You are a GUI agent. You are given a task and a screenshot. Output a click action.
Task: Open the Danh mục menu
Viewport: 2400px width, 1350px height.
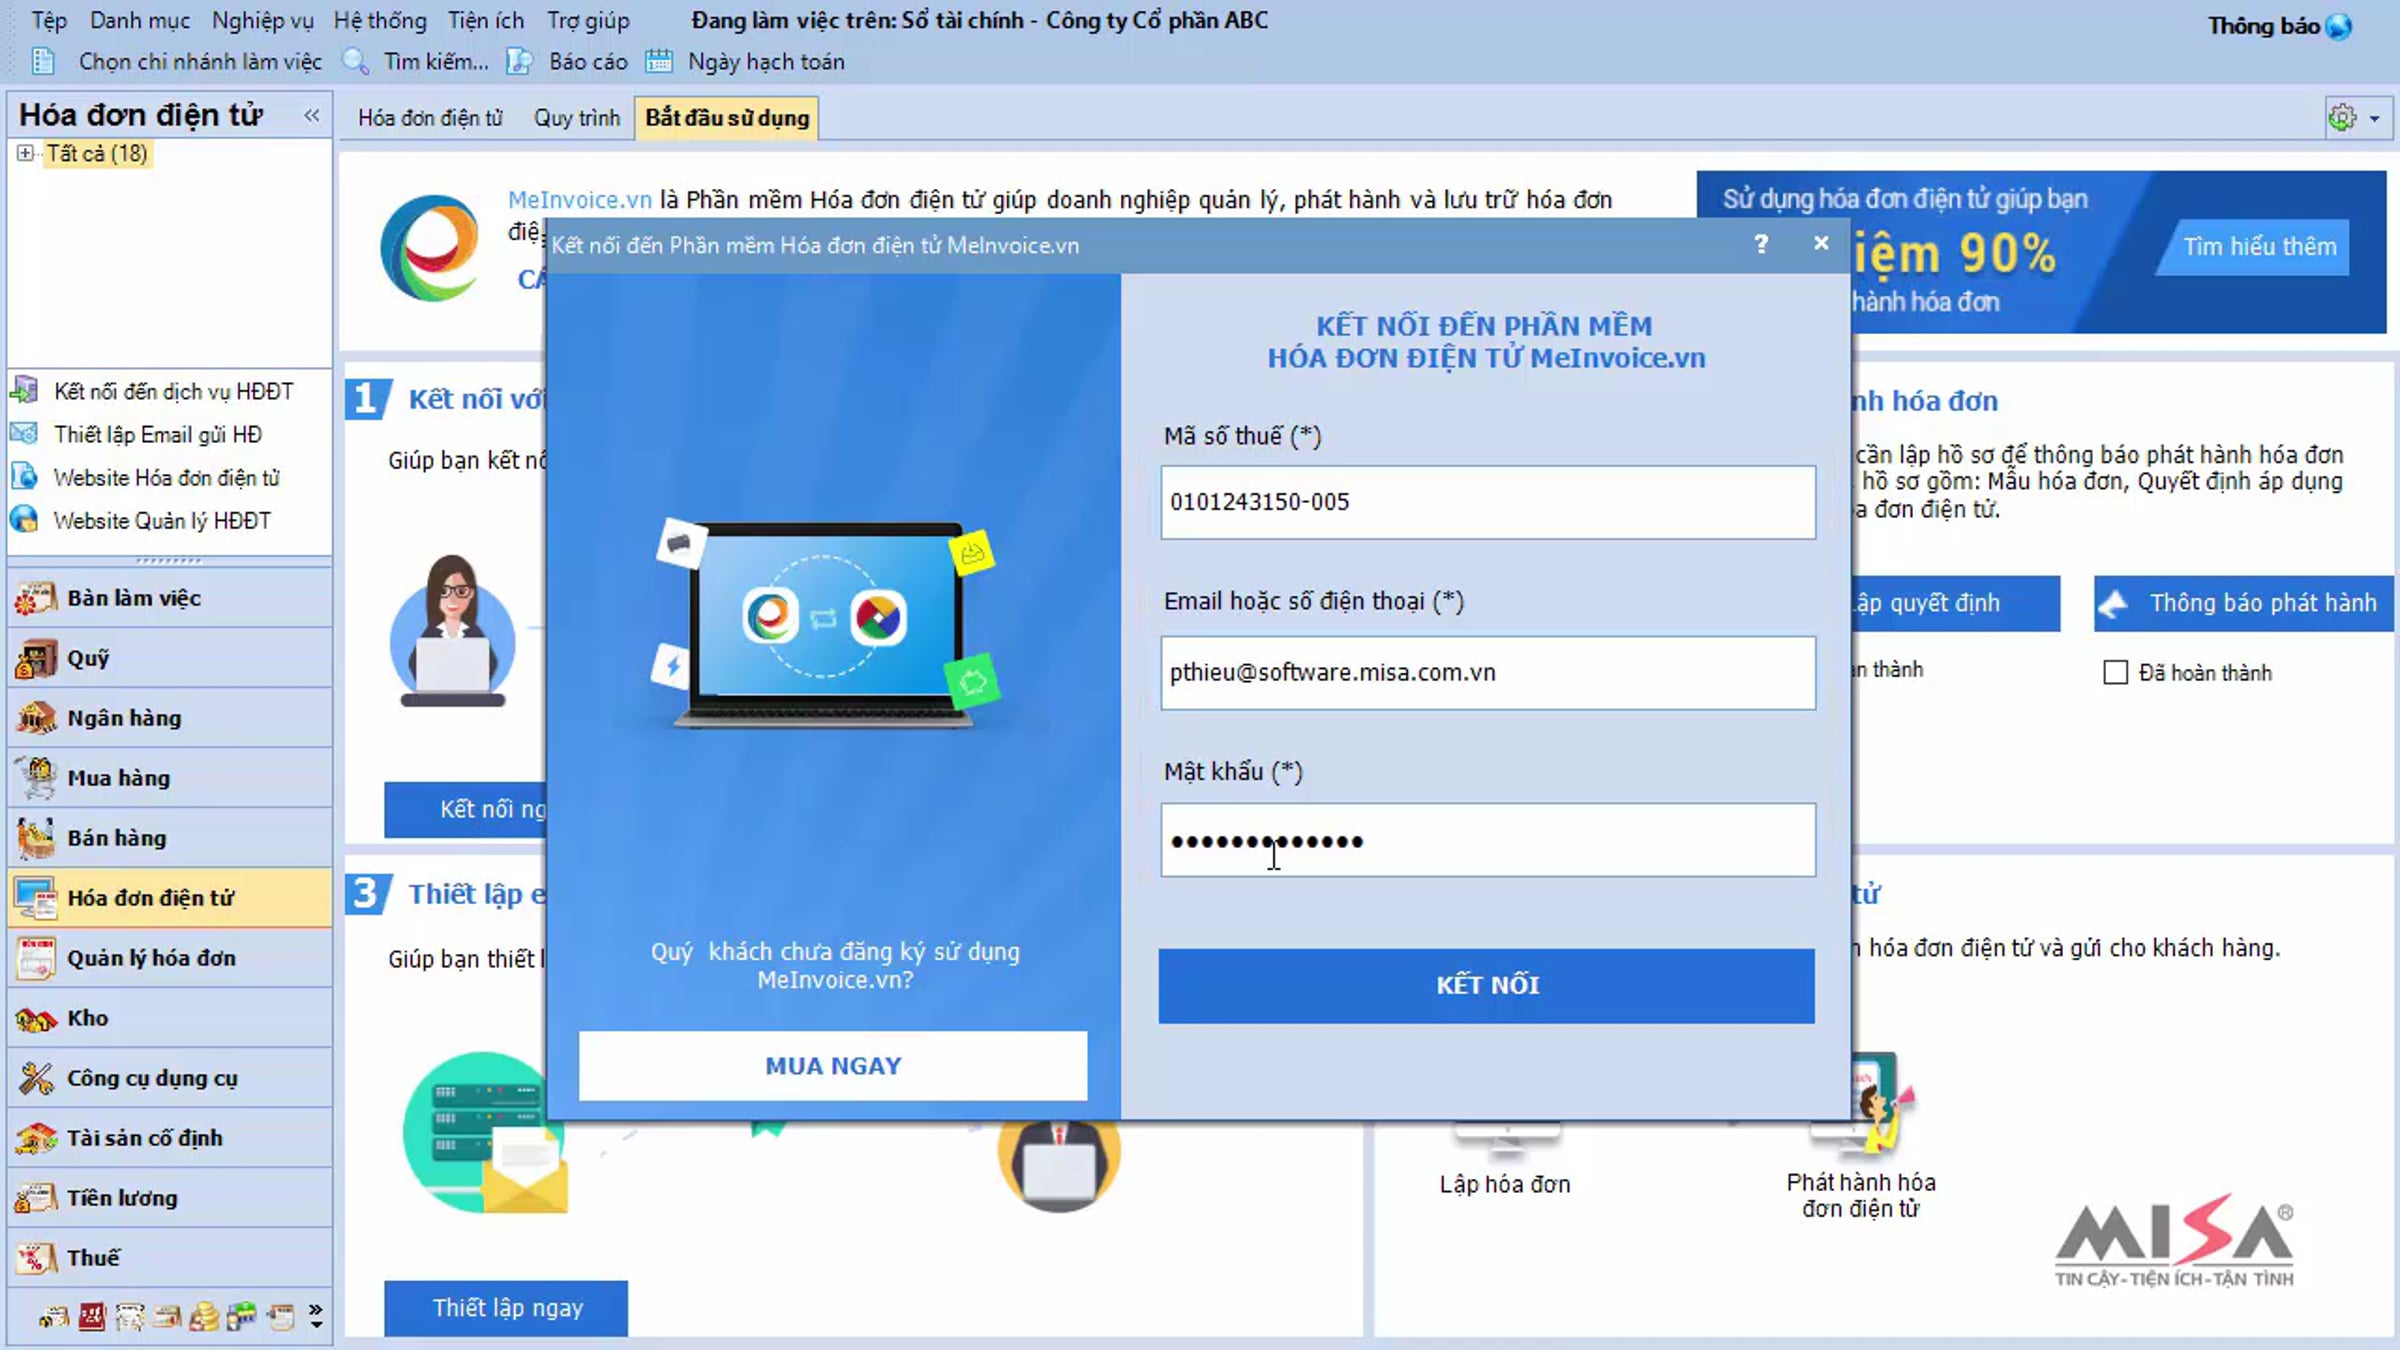coord(140,20)
